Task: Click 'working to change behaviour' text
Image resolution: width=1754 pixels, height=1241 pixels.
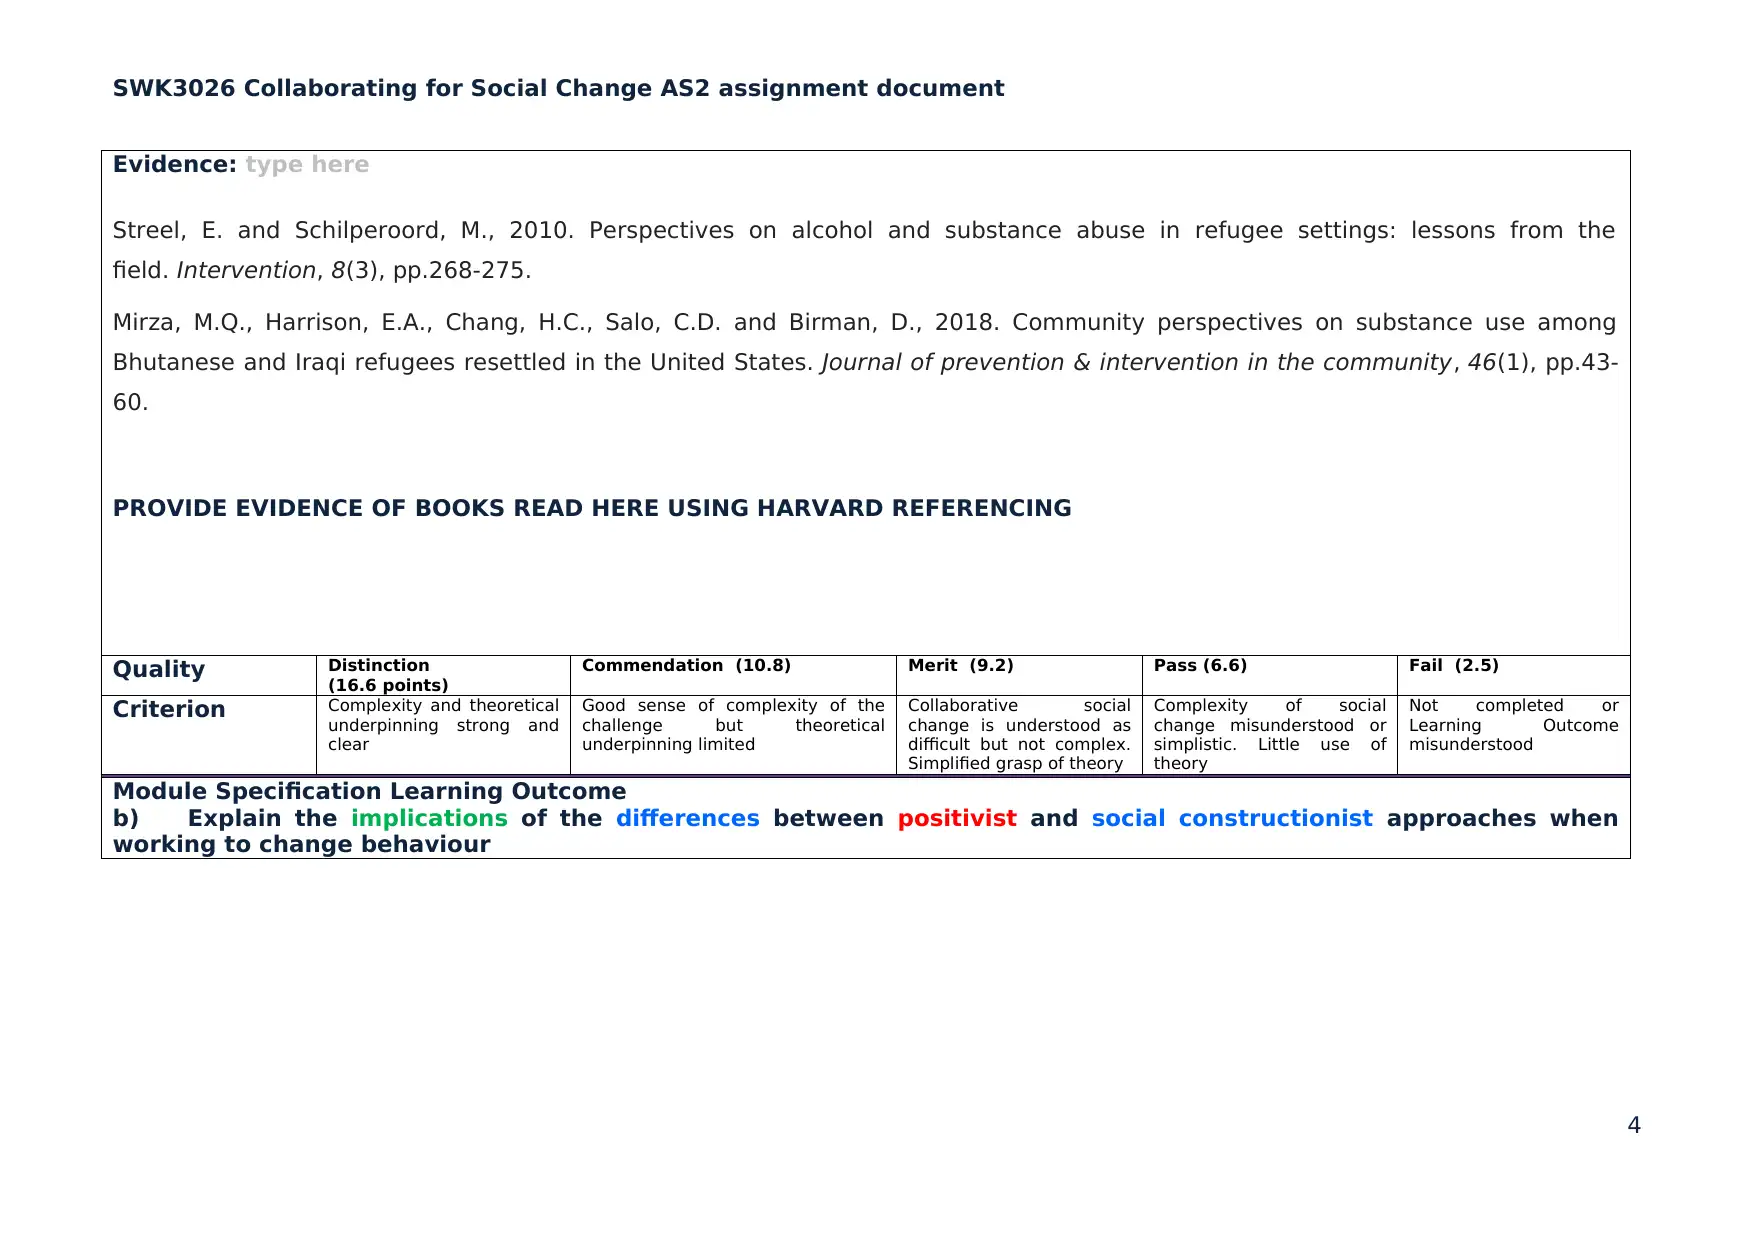Action: 301,845
